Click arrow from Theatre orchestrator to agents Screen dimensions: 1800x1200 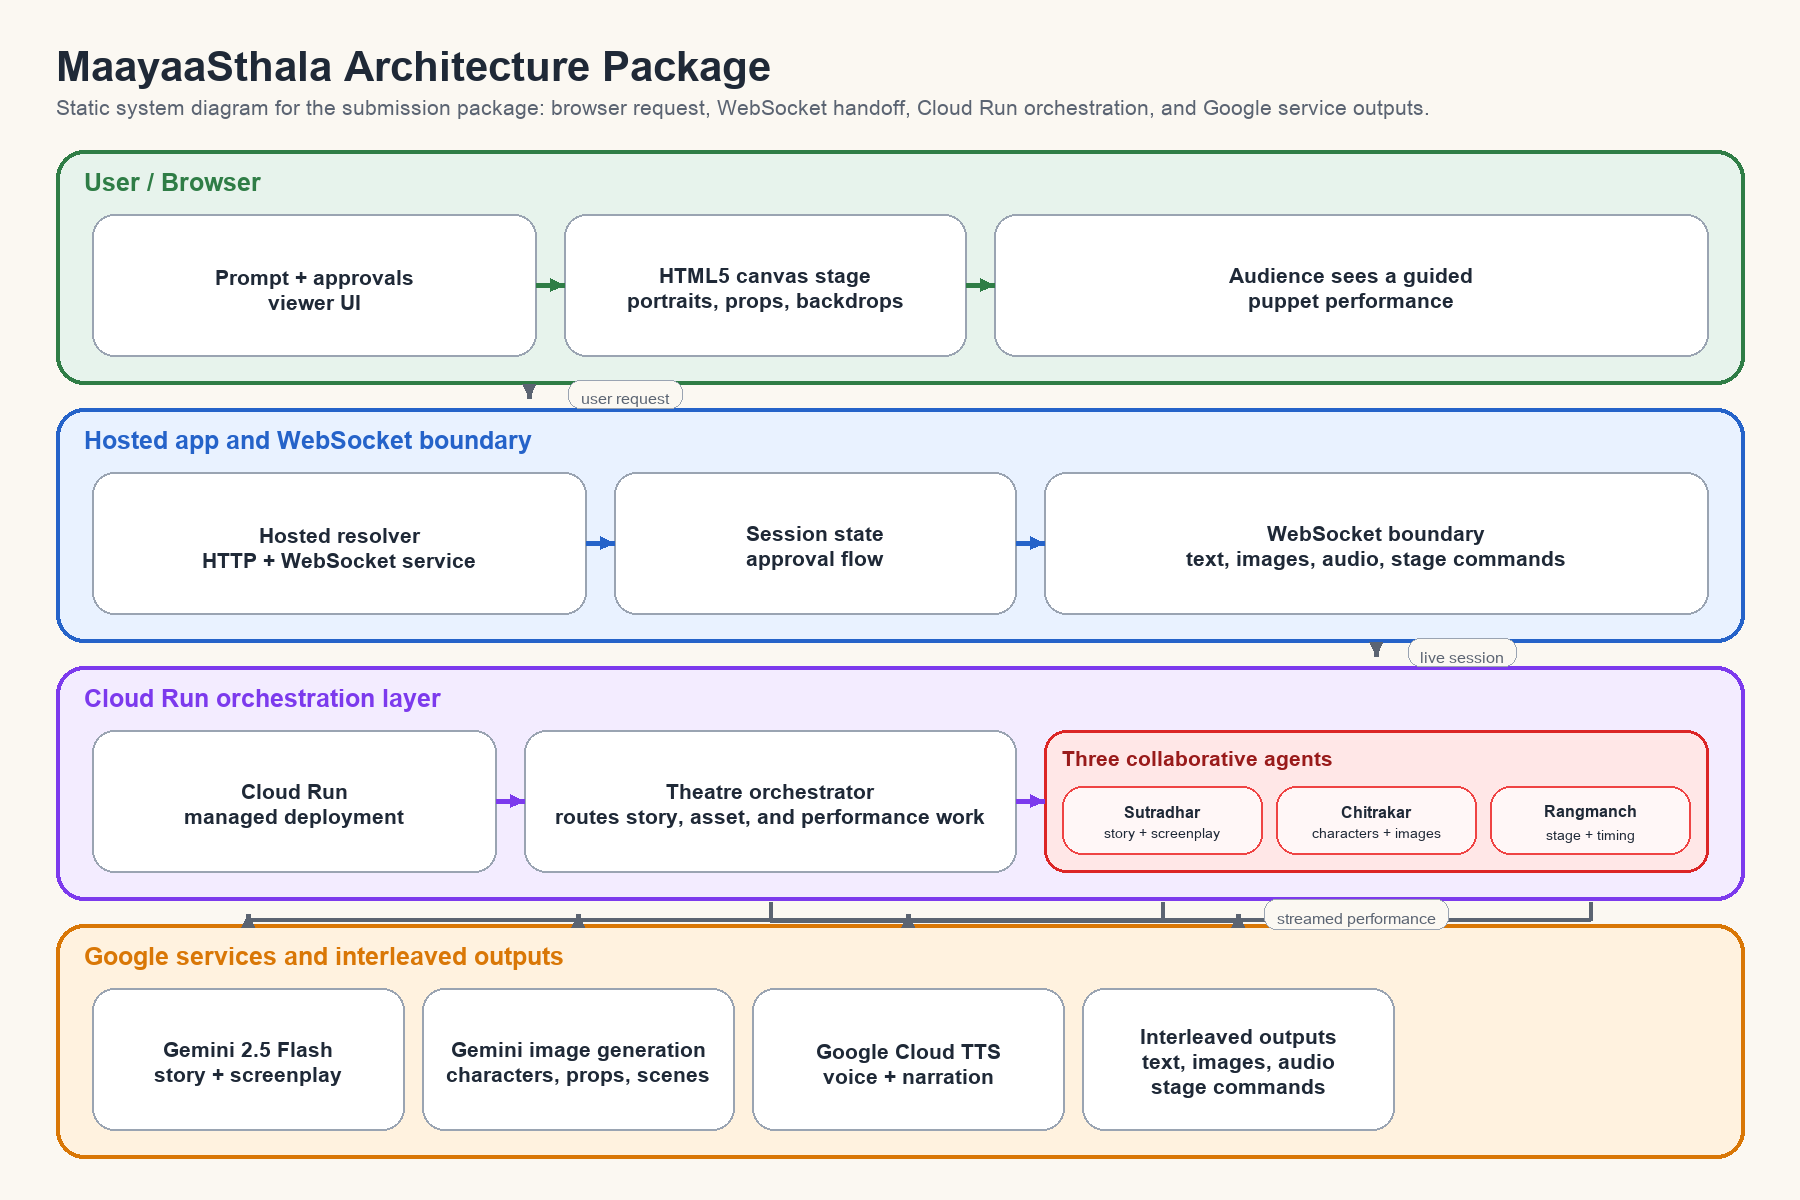click(x=1030, y=801)
